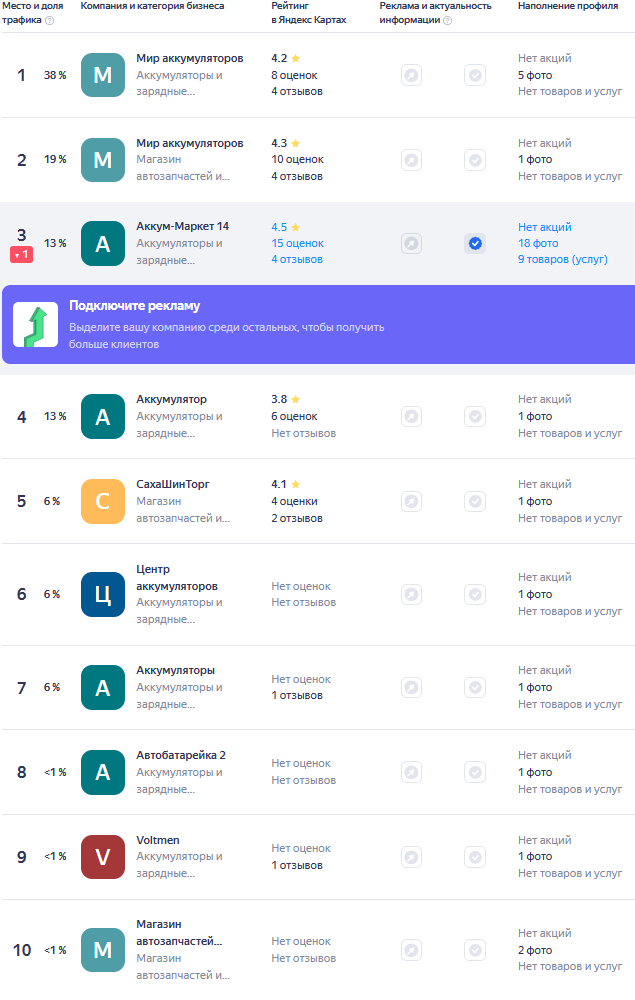Click the company name 'Автобатарейка 2'
This screenshot has width=635, height=1000.
(181, 755)
